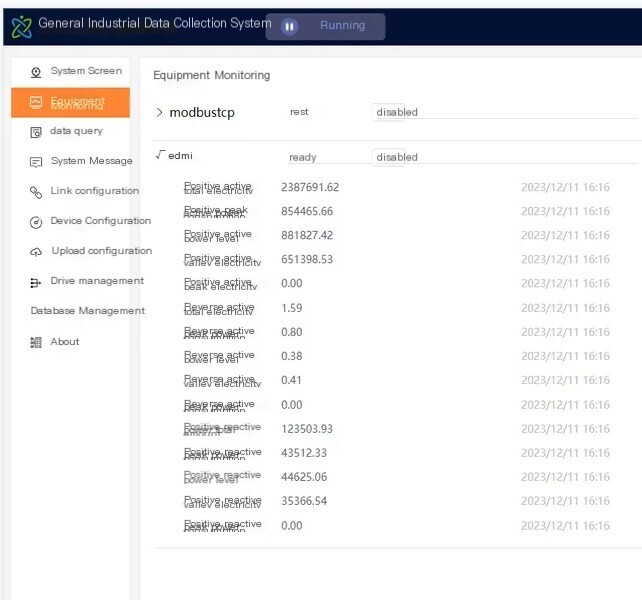Click the Device Configuration gauge icon
Image resolution: width=642 pixels, height=600 pixels.
[x=36, y=222]
